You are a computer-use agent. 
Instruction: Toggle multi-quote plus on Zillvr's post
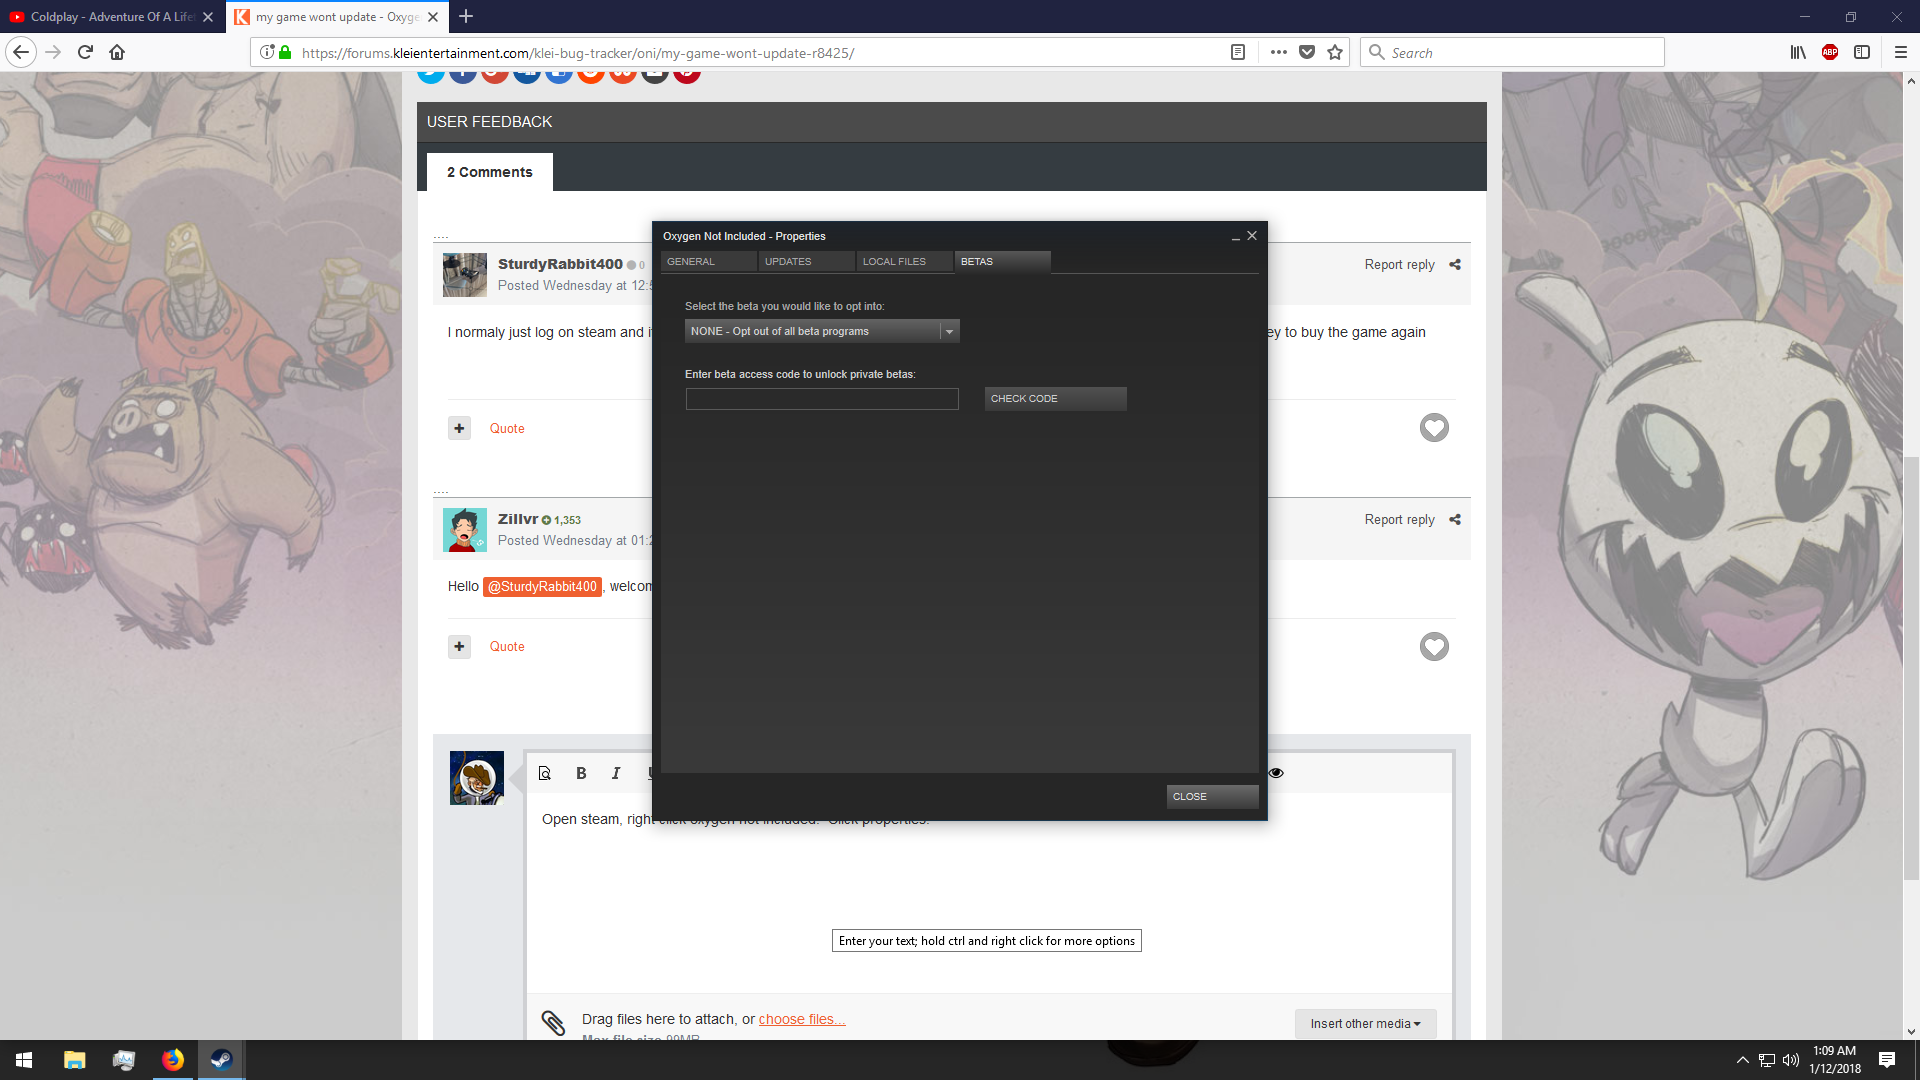pos(459,646)
